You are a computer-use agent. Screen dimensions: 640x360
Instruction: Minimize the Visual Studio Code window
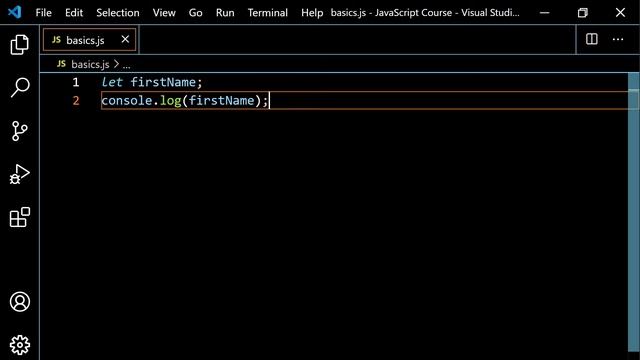coord(544,13)
